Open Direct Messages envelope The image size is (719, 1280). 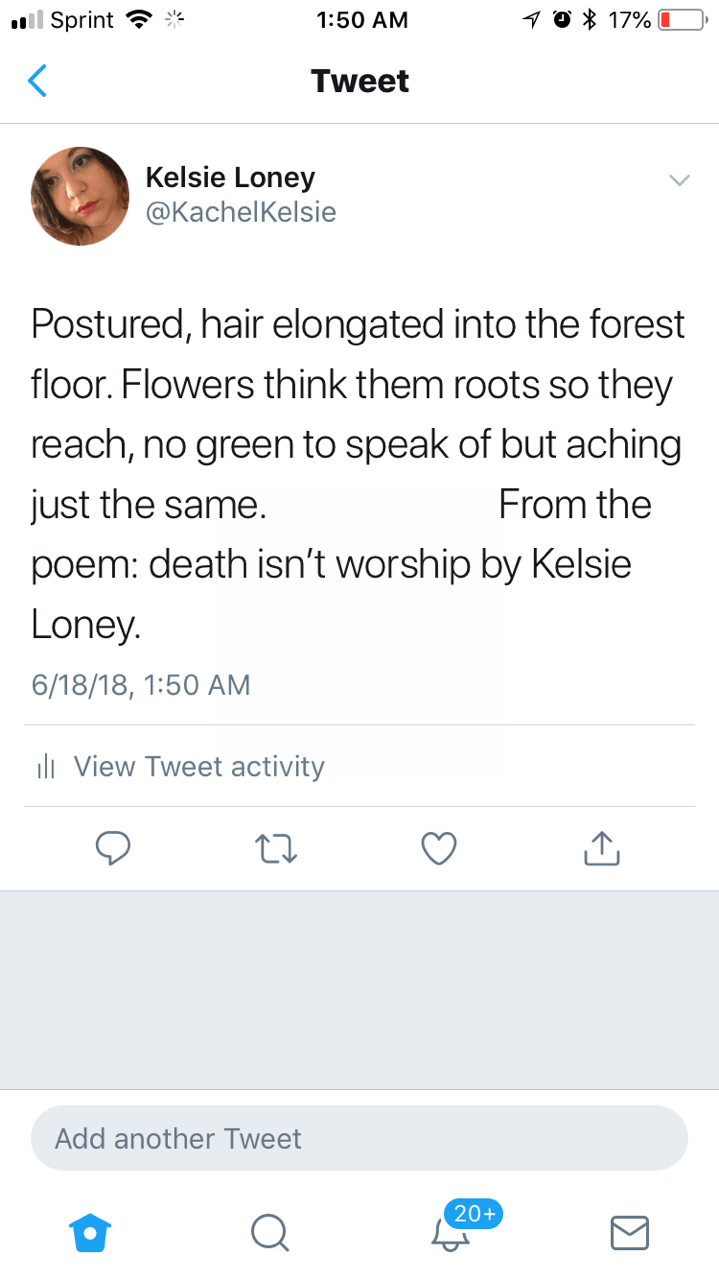click(629, 1232)
